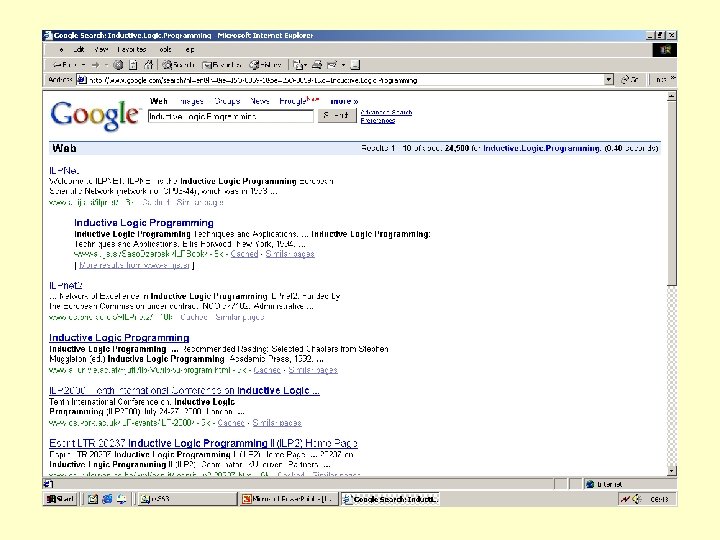This screenshot has height=540, width=720.
Task: Click the first taskbar window button
Action: point(188,499)
